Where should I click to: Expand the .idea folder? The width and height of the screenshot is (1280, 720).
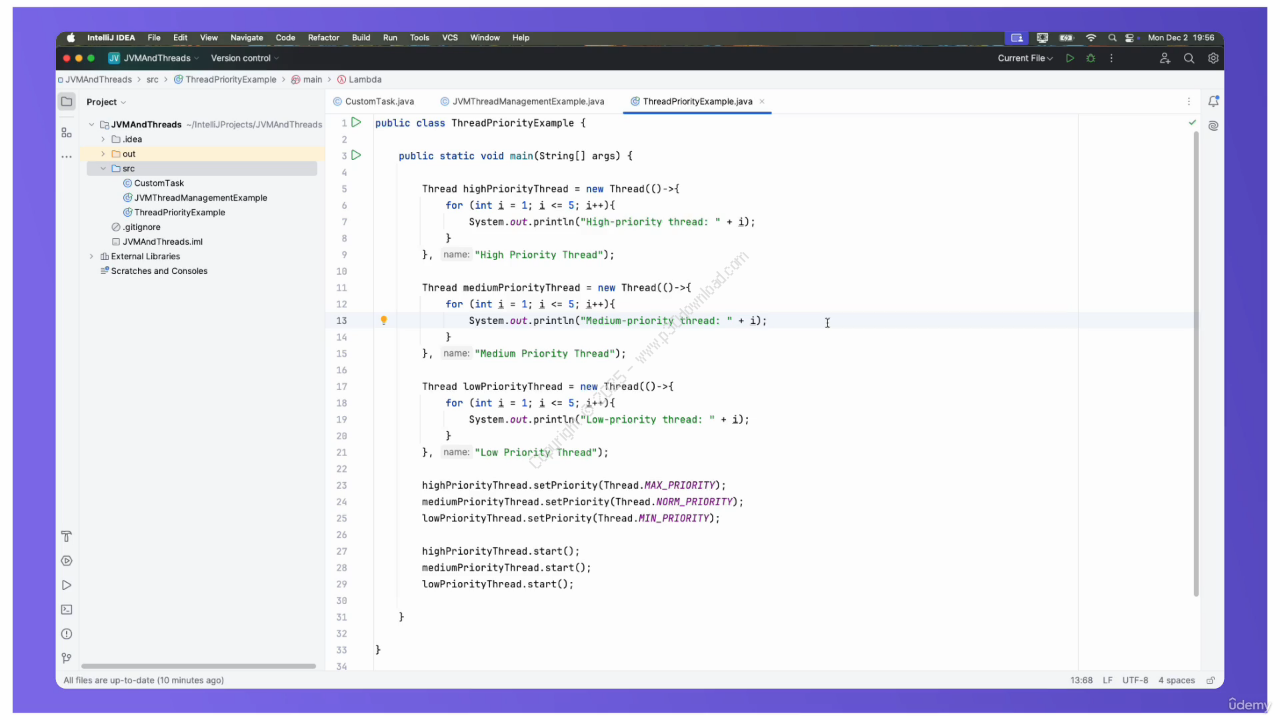[103, 140]
